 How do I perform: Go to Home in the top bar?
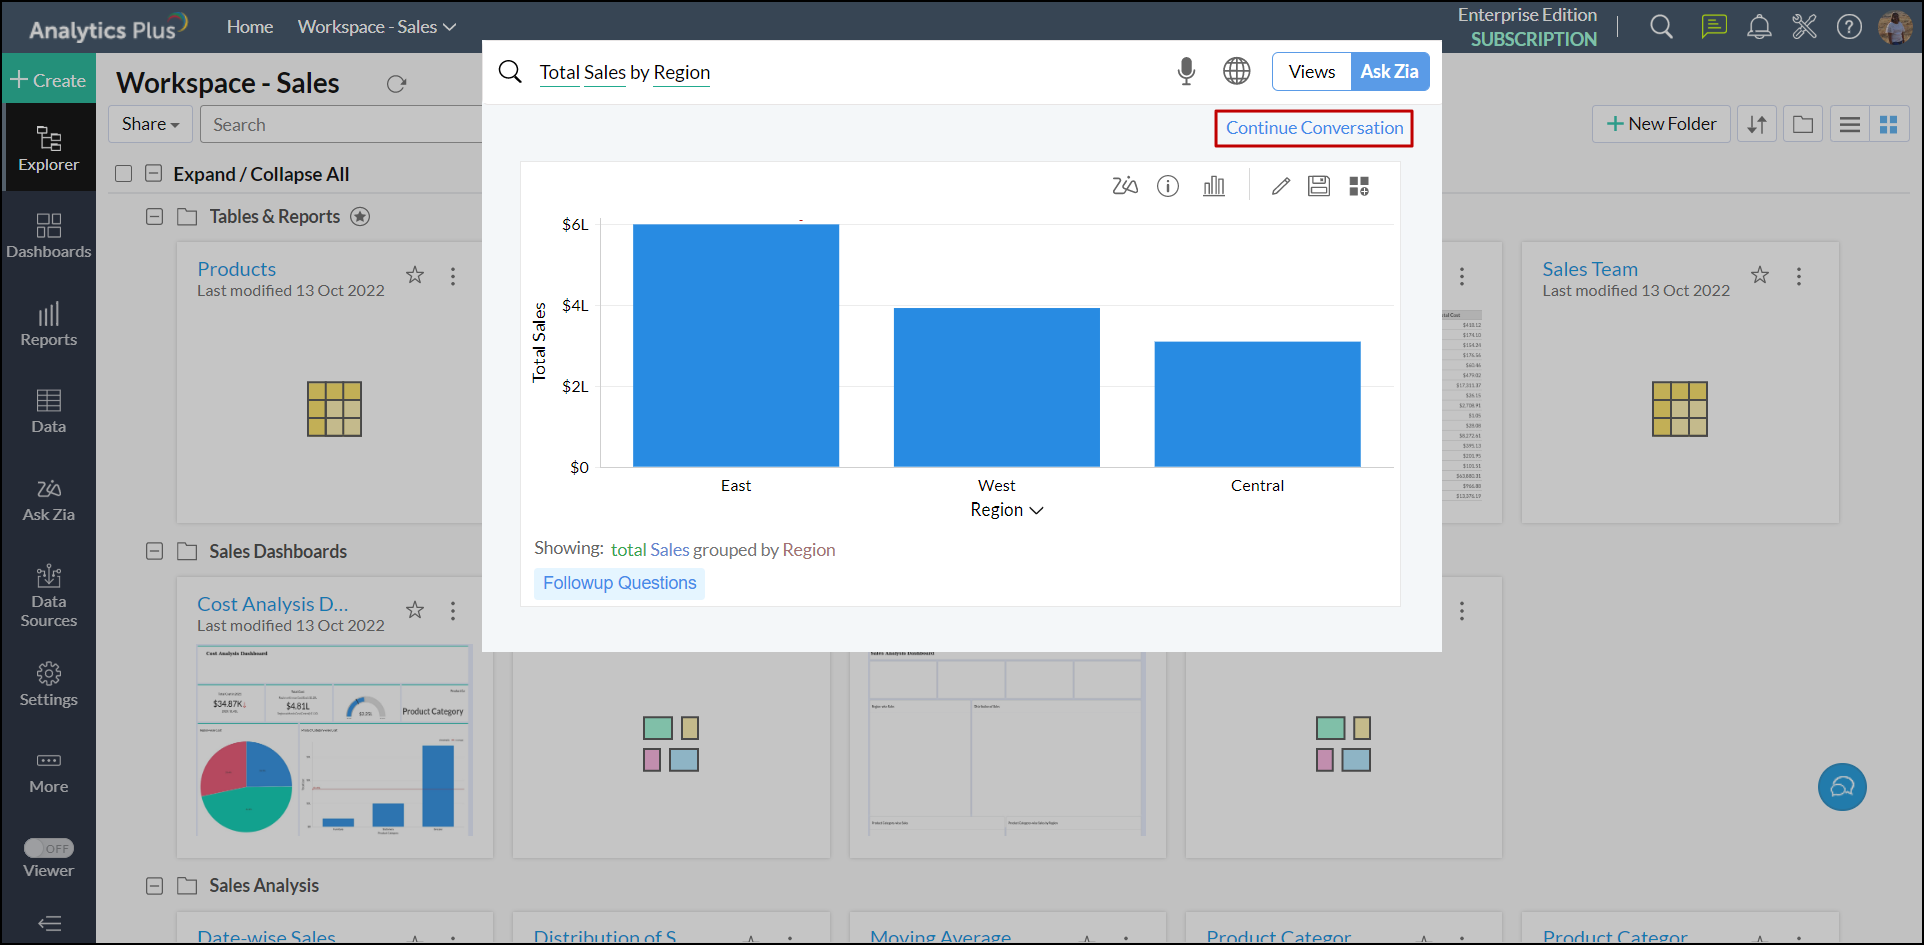[250, 27]
